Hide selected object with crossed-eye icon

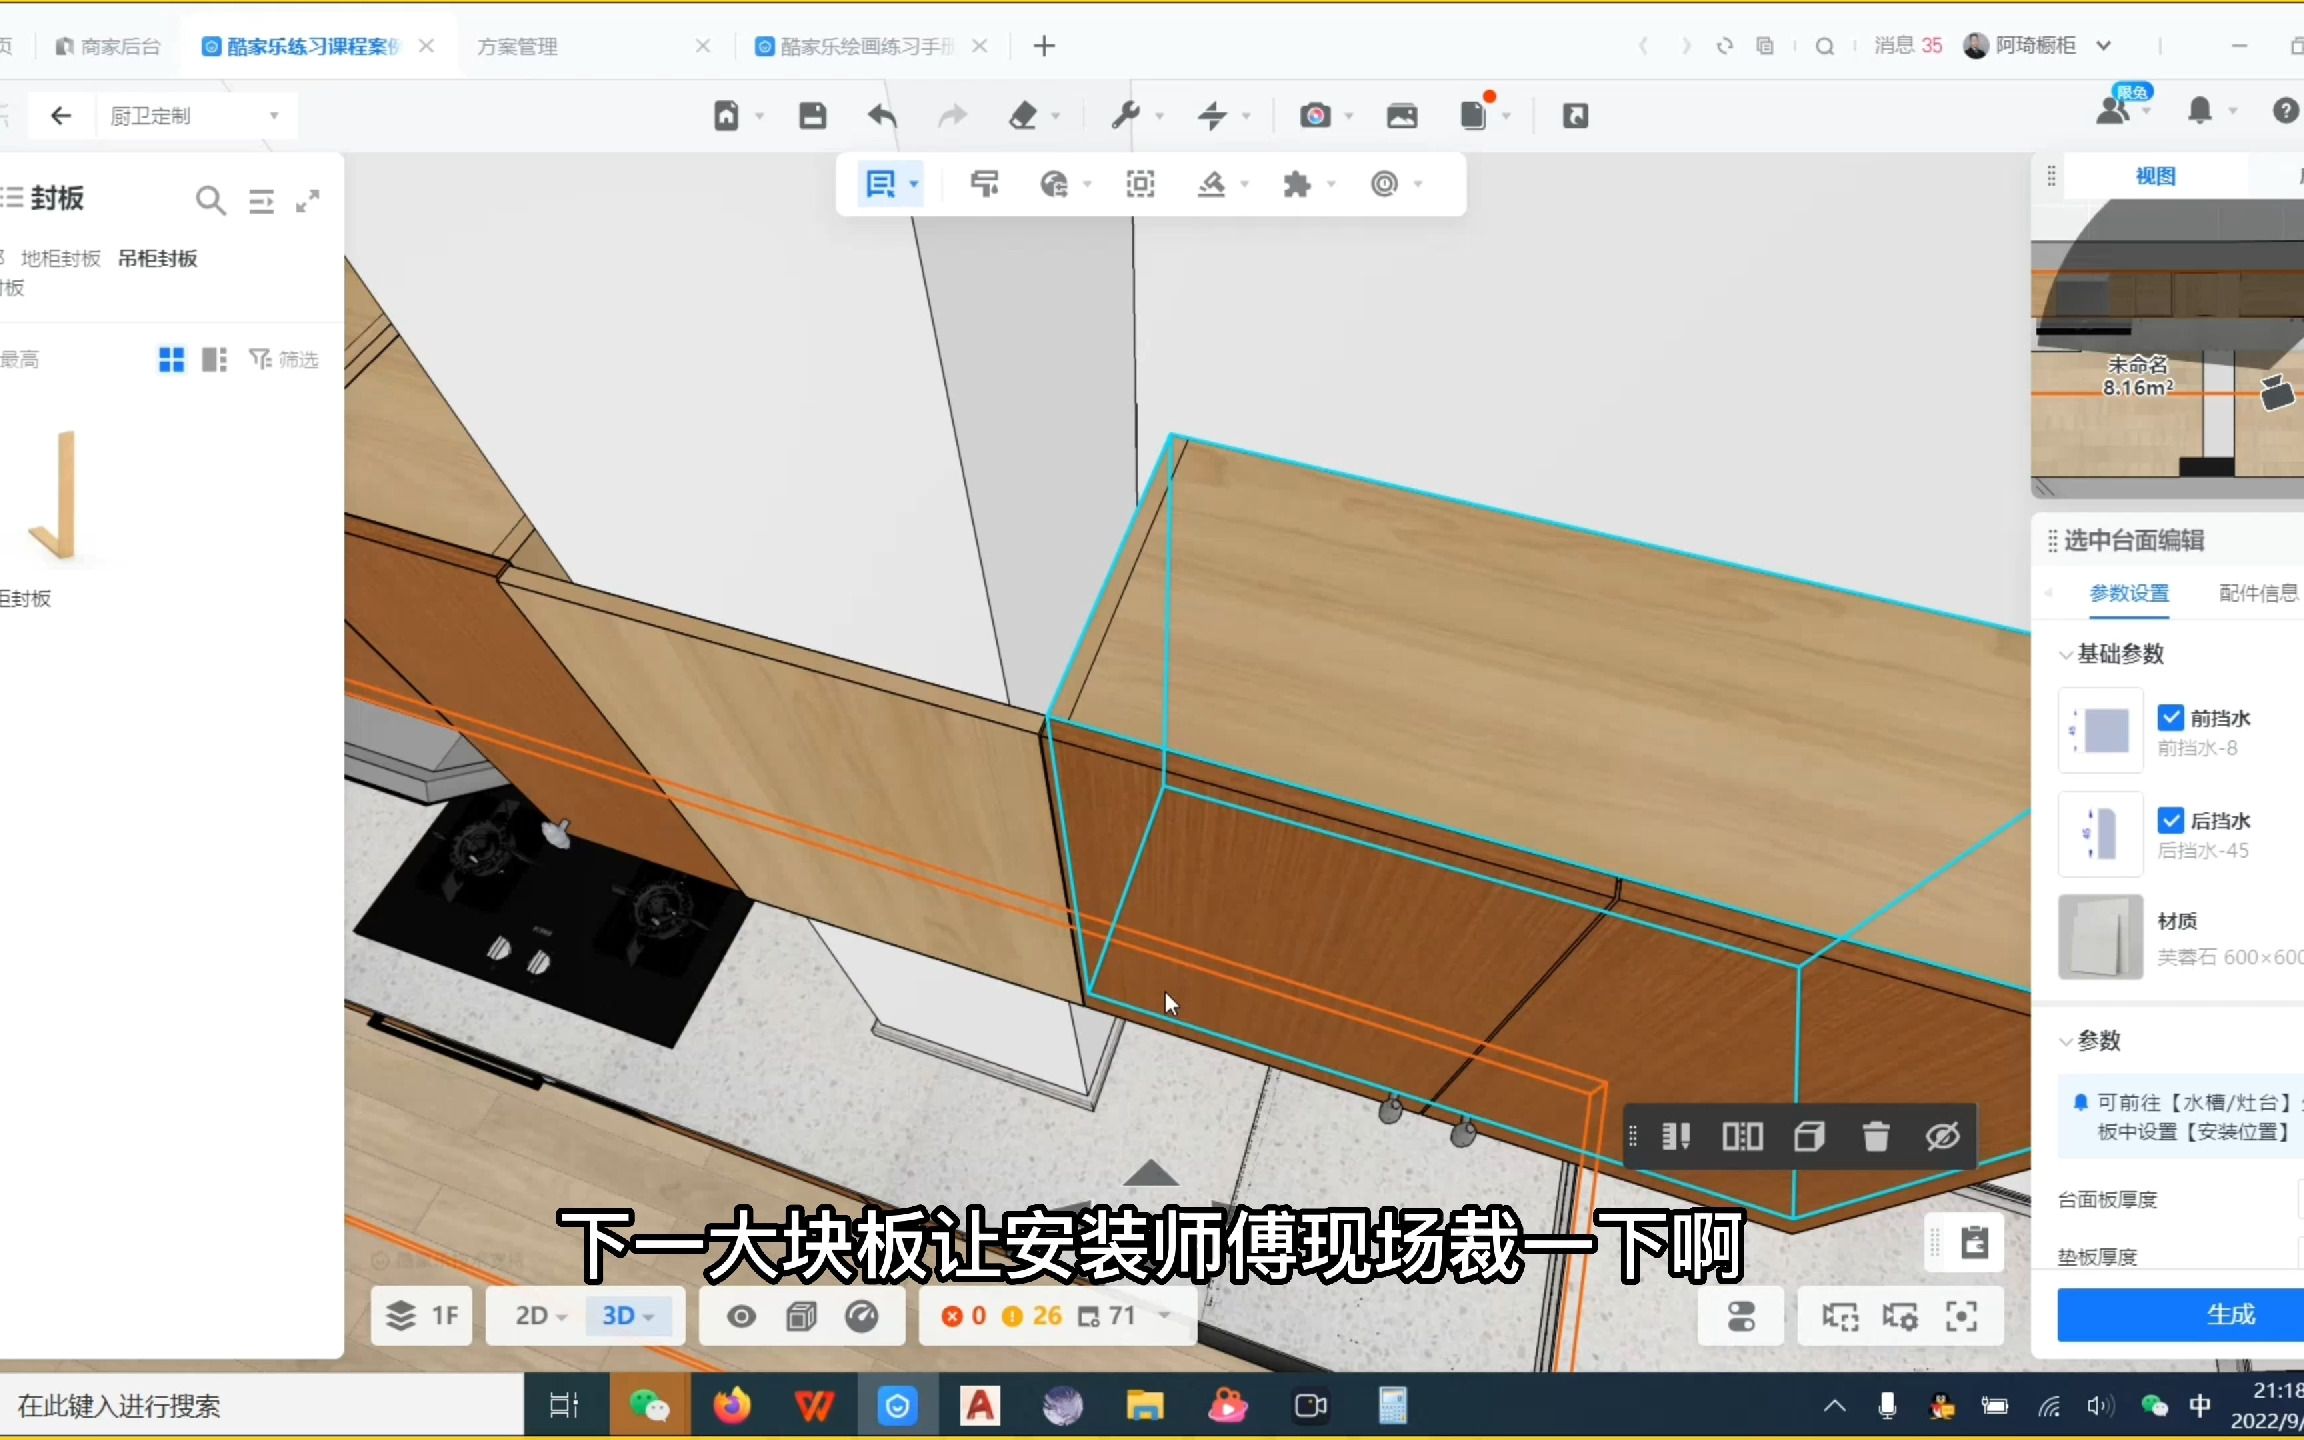point(1942,1137)
